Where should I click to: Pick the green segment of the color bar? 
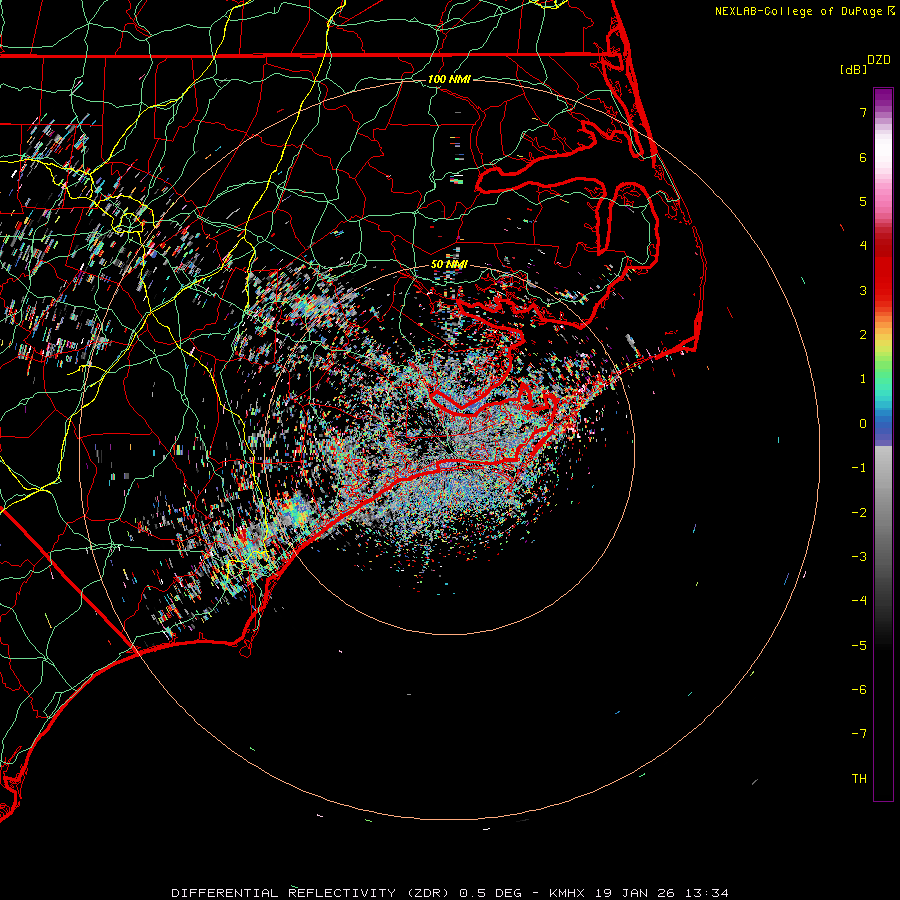point(883,375)
